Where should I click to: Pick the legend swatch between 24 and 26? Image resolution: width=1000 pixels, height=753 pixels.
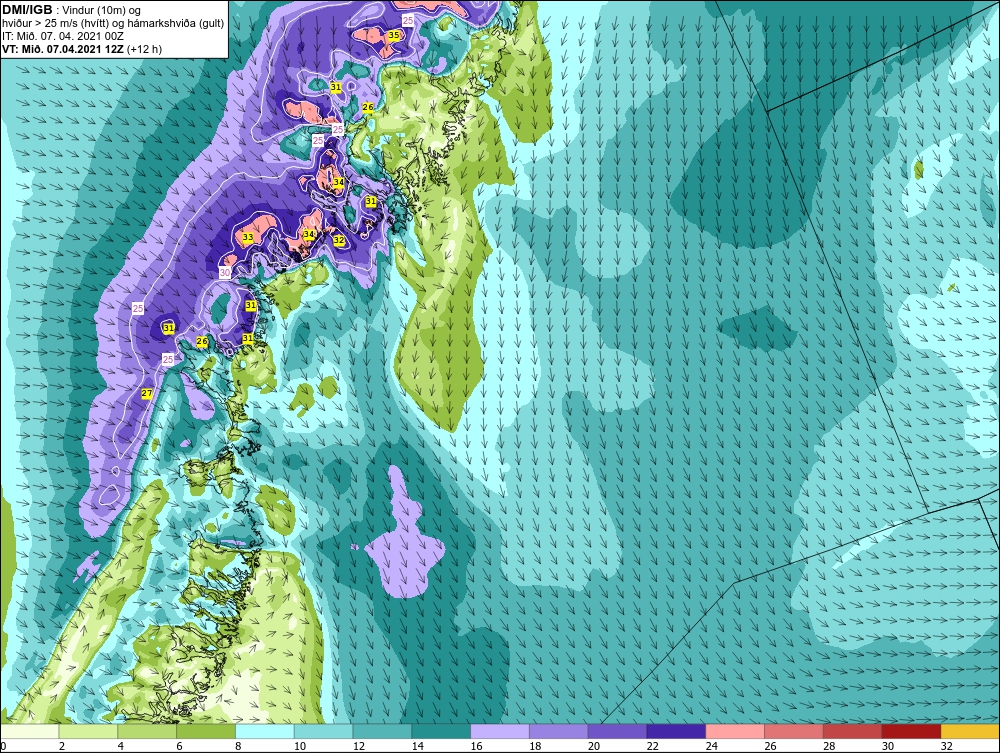tap(735, 731)
